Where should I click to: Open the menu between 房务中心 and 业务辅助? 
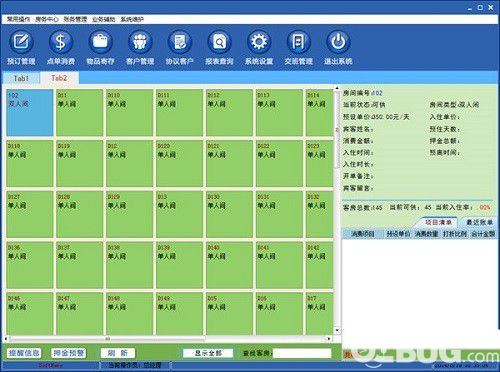click(75, 19)
